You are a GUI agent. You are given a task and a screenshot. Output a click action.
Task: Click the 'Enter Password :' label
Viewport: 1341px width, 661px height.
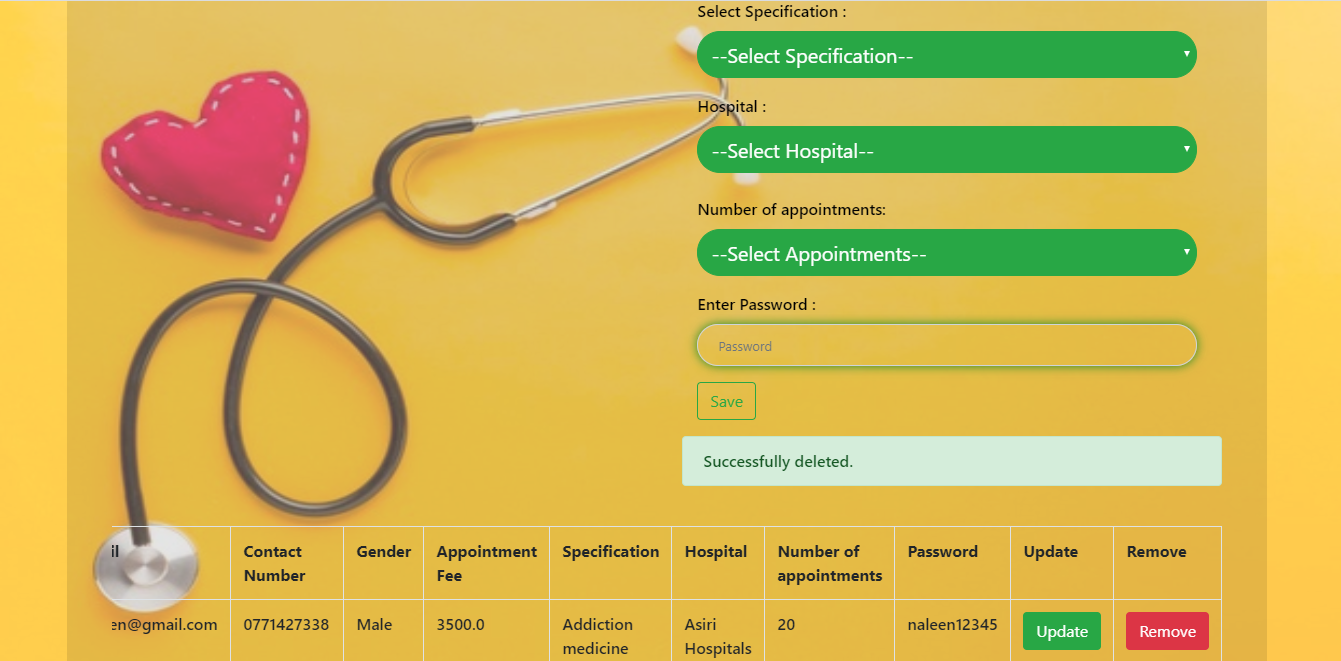[756, 304]
